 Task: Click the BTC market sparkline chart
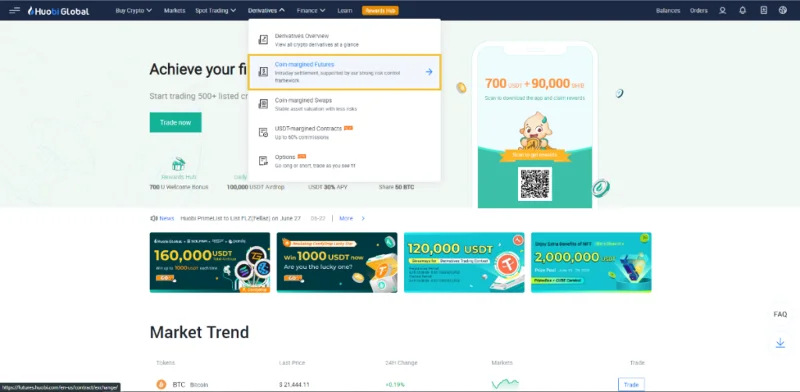click(x=505, y=384)
